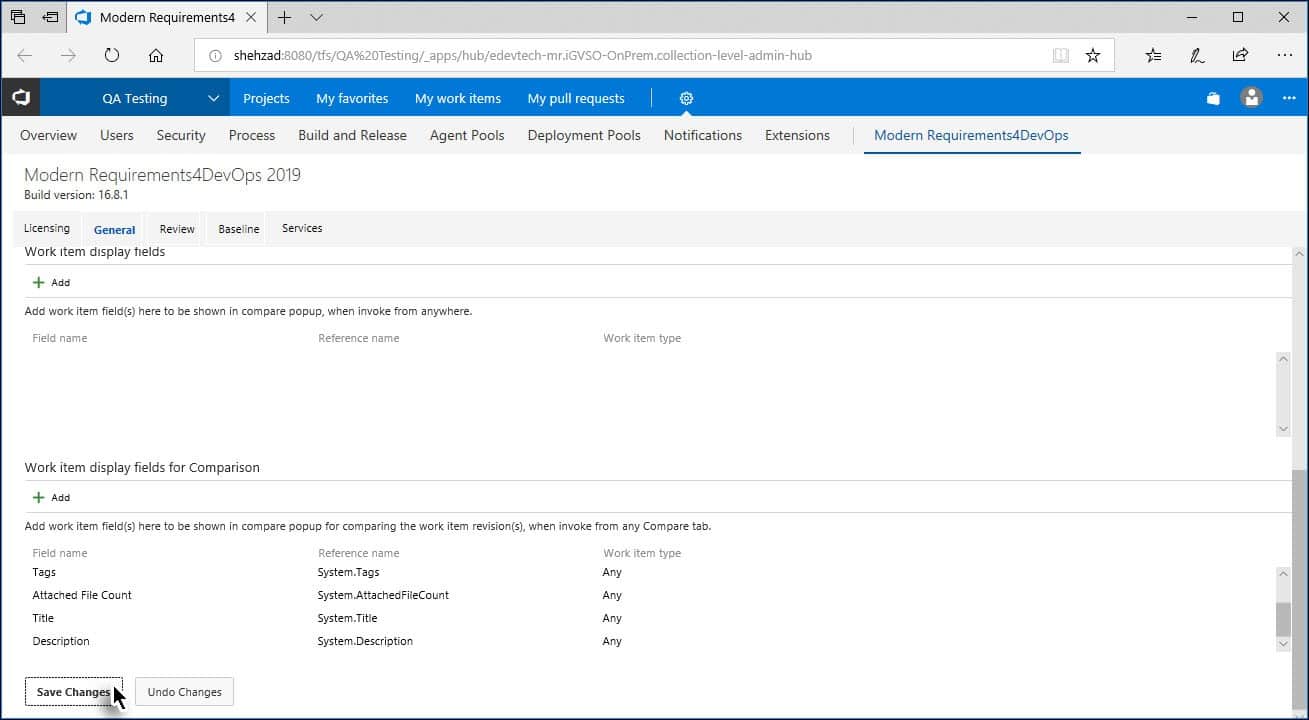Image resolution: width=1309 pixels, height=720 pixels.
Task: Select the Tags field row
Action: (x=650, y=572)
